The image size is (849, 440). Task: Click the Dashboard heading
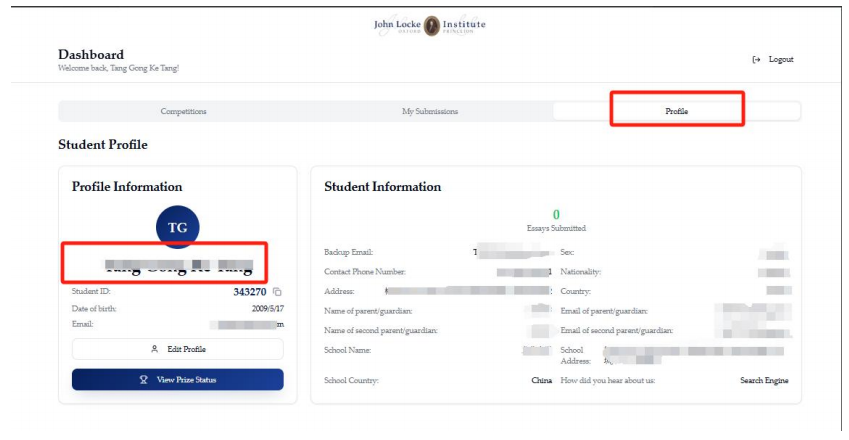(91, 55)
